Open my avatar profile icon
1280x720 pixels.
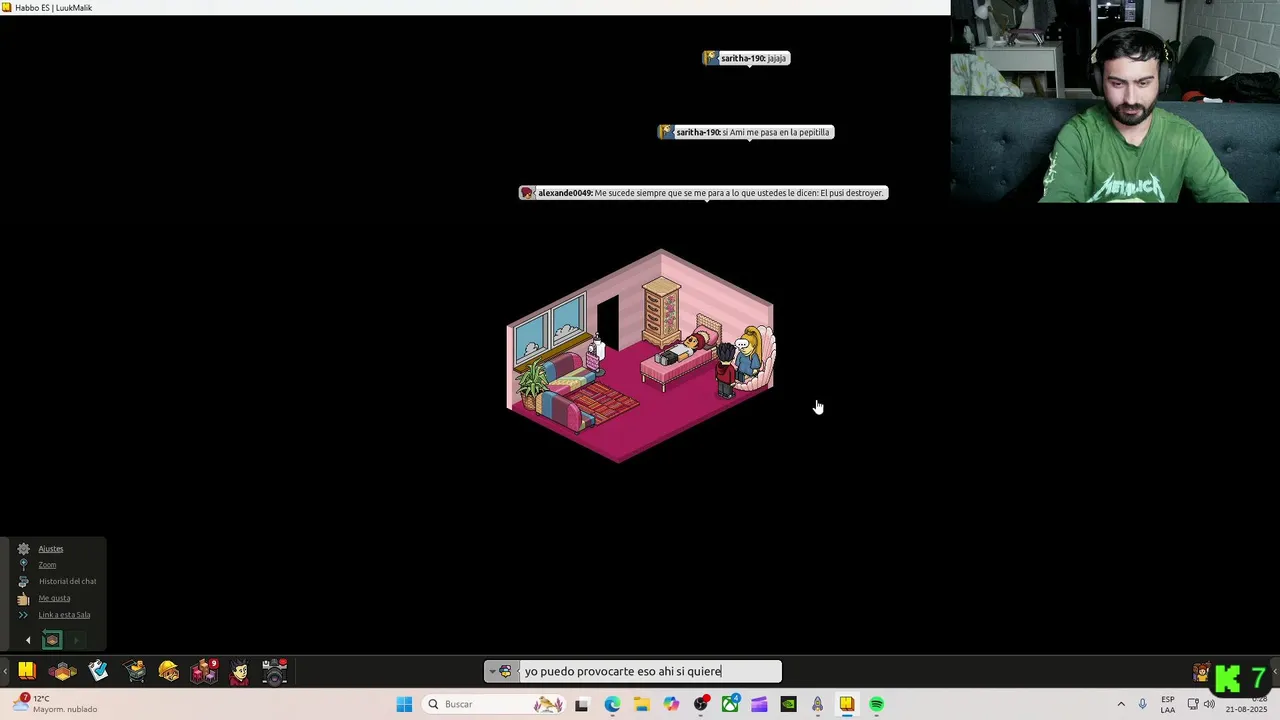pyautogui.click(x=239, y=671)
